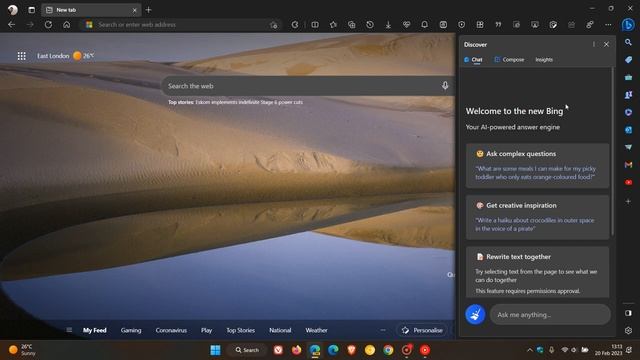640x360 pixels.
Task: Start voice search with microphone icon
Action: pos(445,86)
